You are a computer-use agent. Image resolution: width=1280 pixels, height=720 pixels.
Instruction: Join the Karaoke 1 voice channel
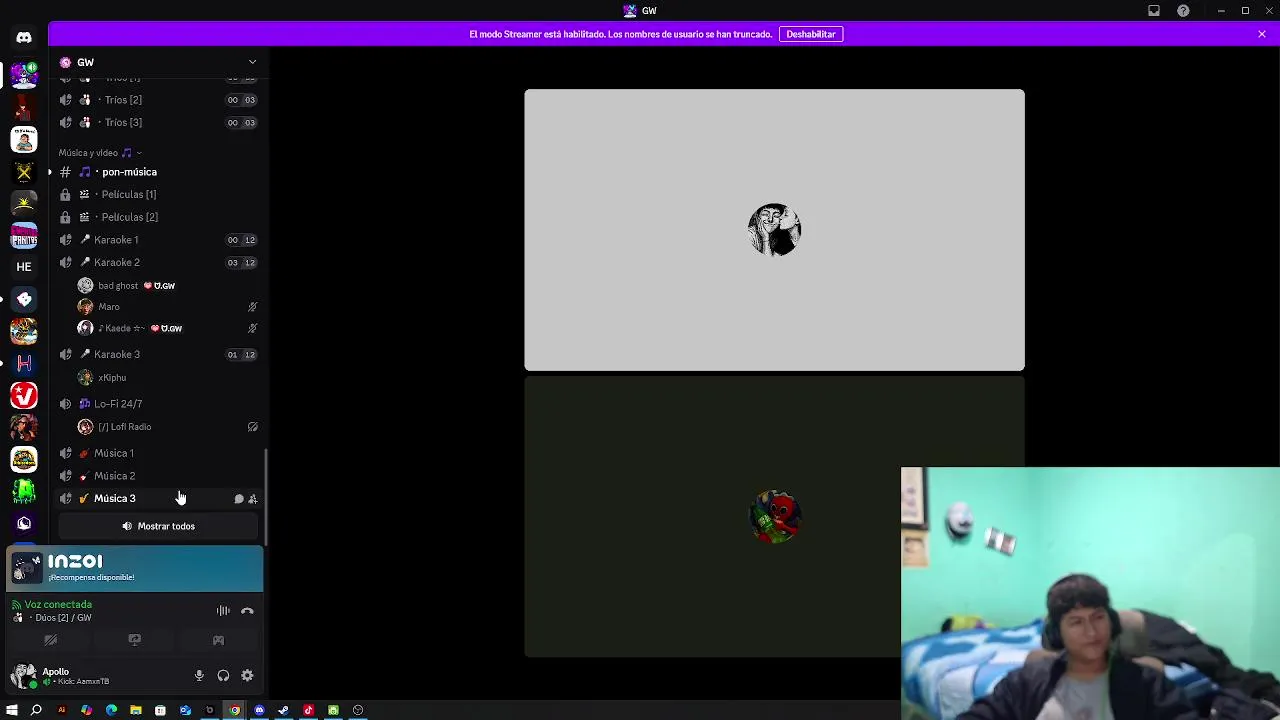click(x=156, y=240)
